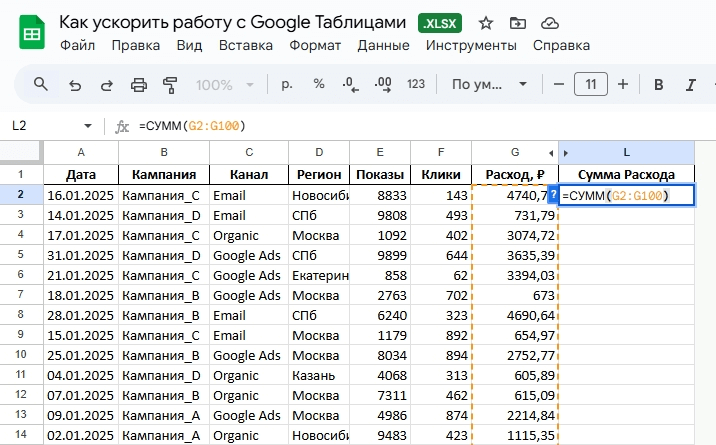
Task: Check cloud save status icon
Action: click(549, 23)
